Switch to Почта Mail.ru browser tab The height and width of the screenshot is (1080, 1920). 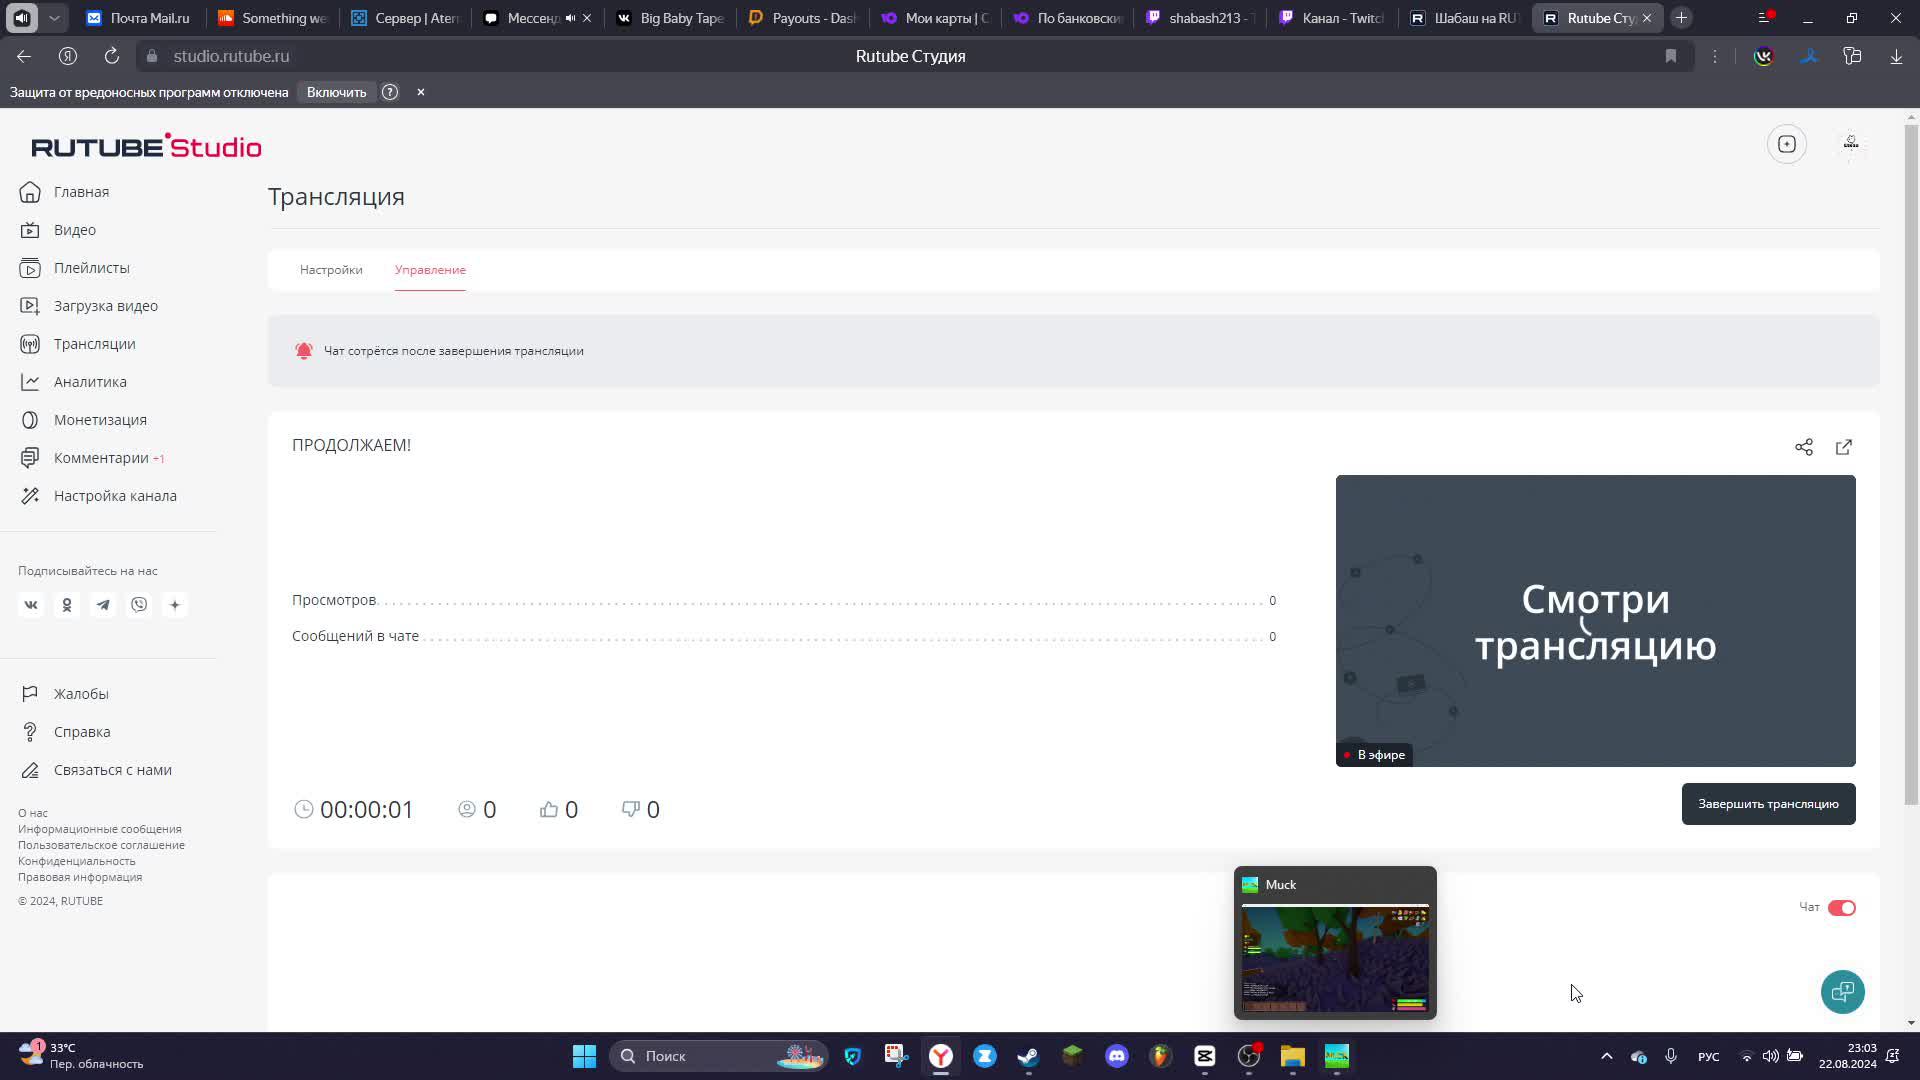[x=139, y=18]
